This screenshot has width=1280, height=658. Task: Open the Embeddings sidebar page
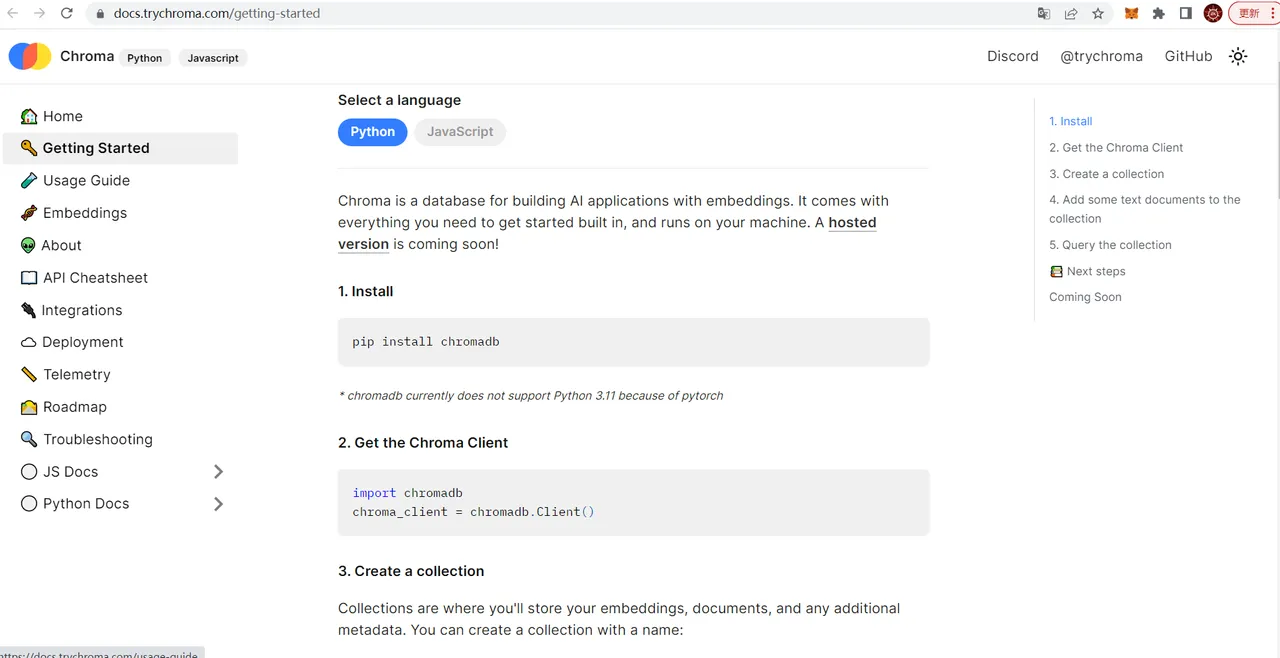(85, 213)
